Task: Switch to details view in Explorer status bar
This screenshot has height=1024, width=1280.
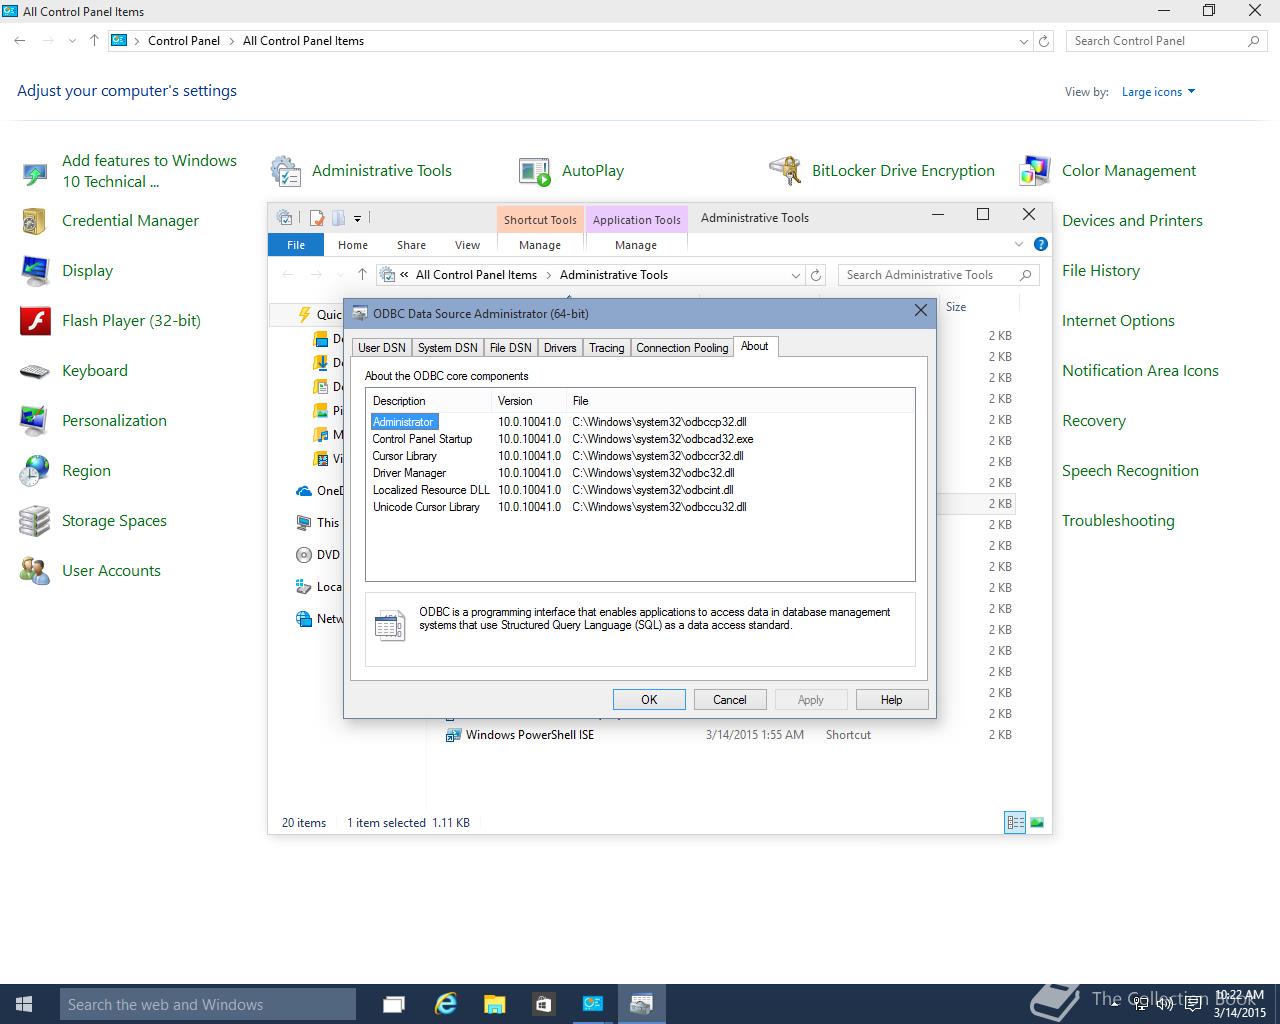Action: [1015, 823]
